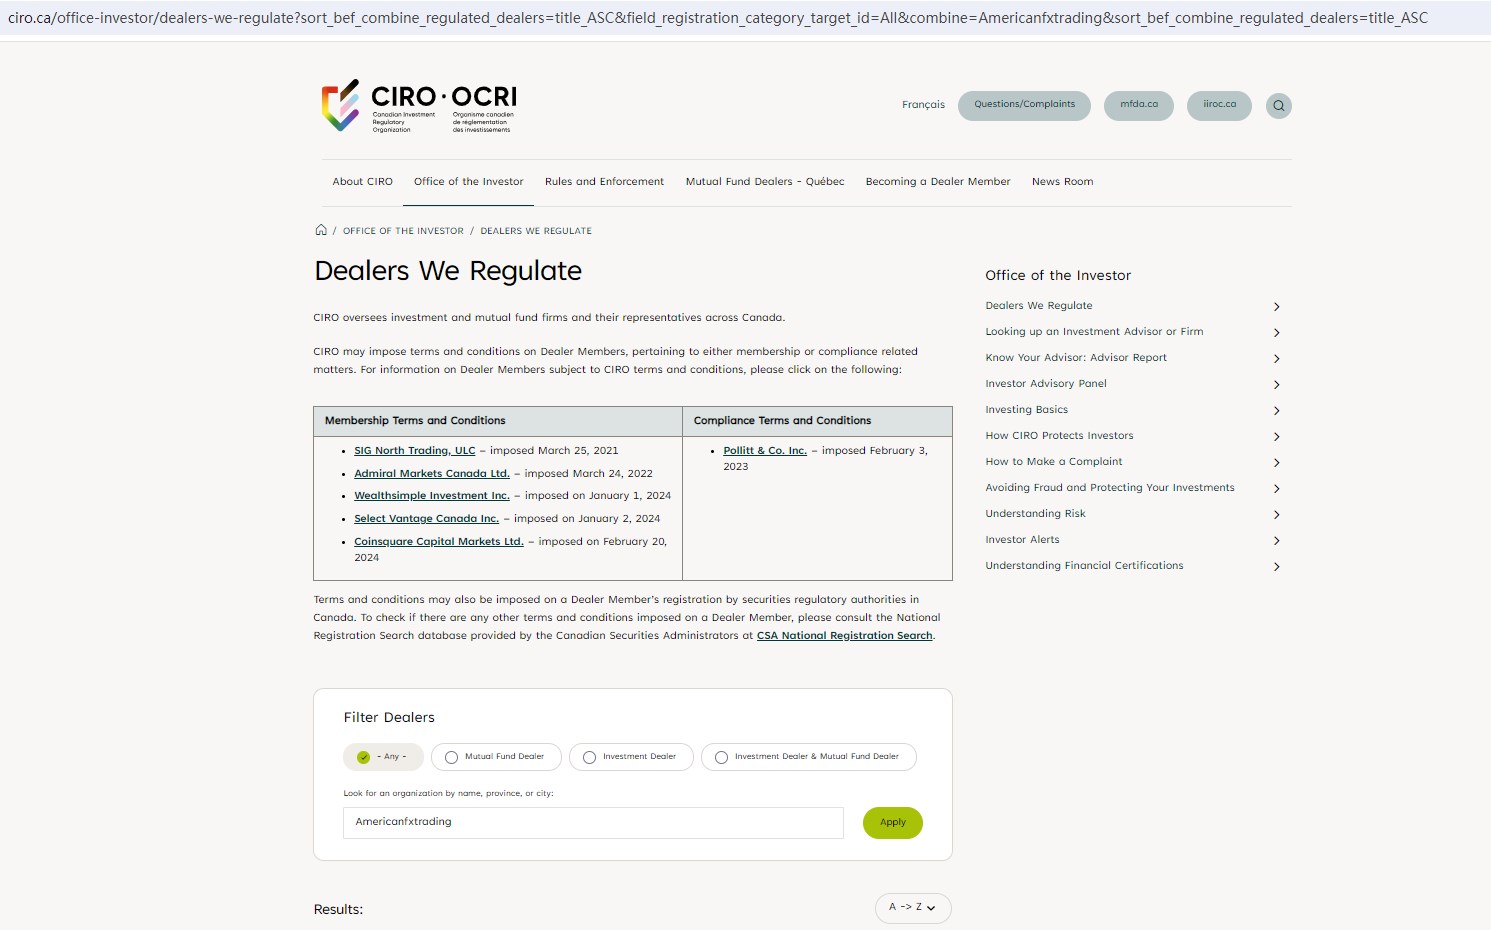Expand Investing Basics chevron
The image size is (1491, 930).
point(1276,411)
